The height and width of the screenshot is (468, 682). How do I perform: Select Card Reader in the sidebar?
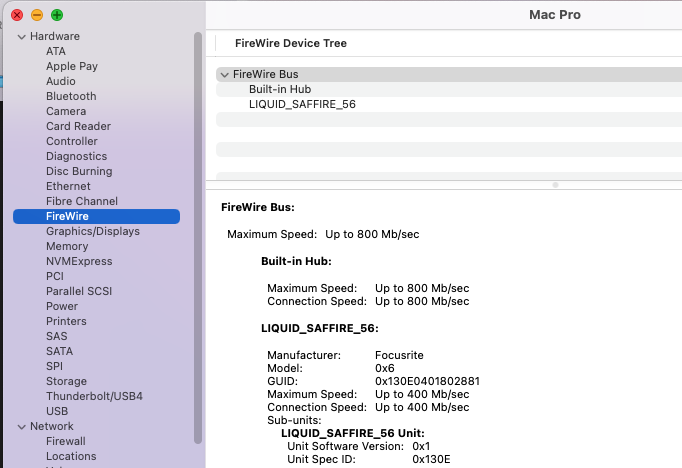(x=78, y=126)
